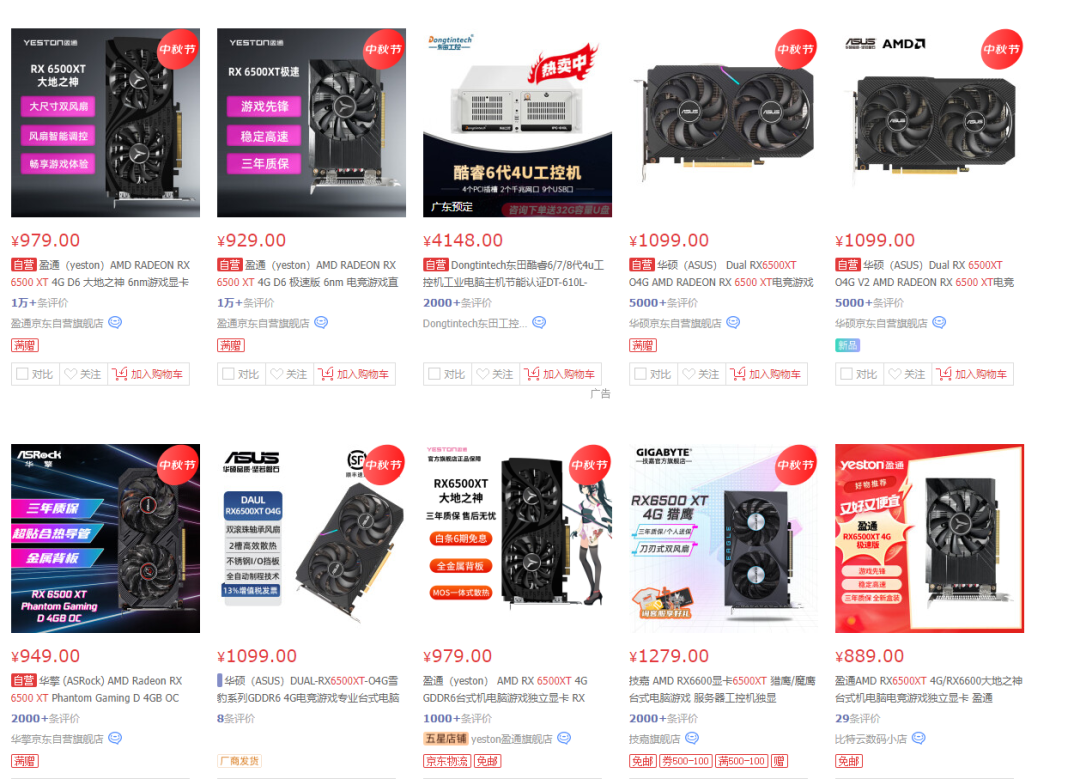Image resolution: width=1080 pixels, height=779 pixels.
Task: Open 1万+条评价 reviews of ¥929.00 item
Action: [x=245, y=302]
